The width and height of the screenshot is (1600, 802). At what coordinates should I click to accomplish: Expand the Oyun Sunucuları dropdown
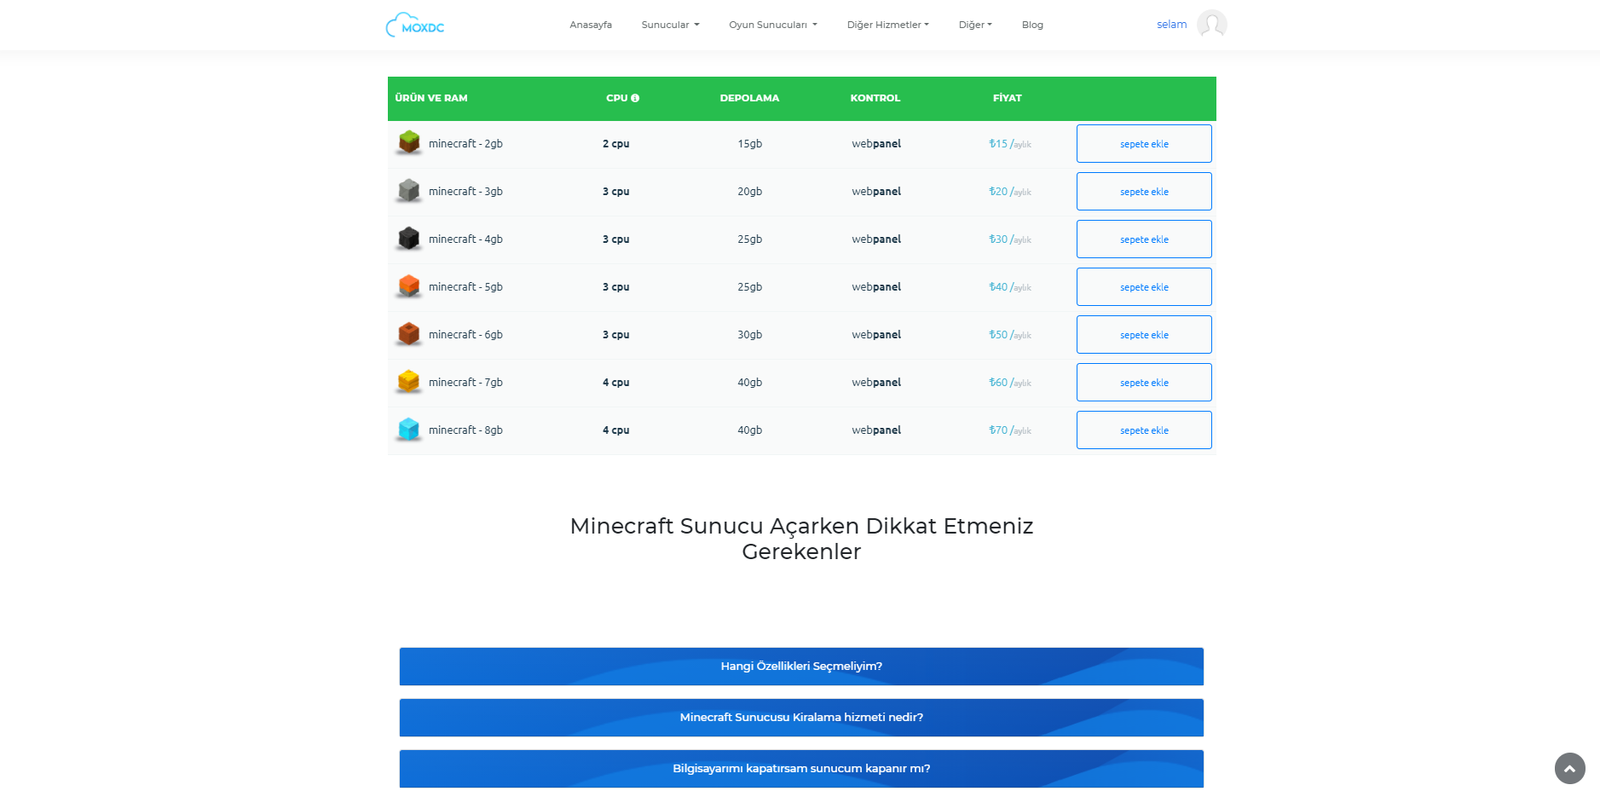coord(772,25)
